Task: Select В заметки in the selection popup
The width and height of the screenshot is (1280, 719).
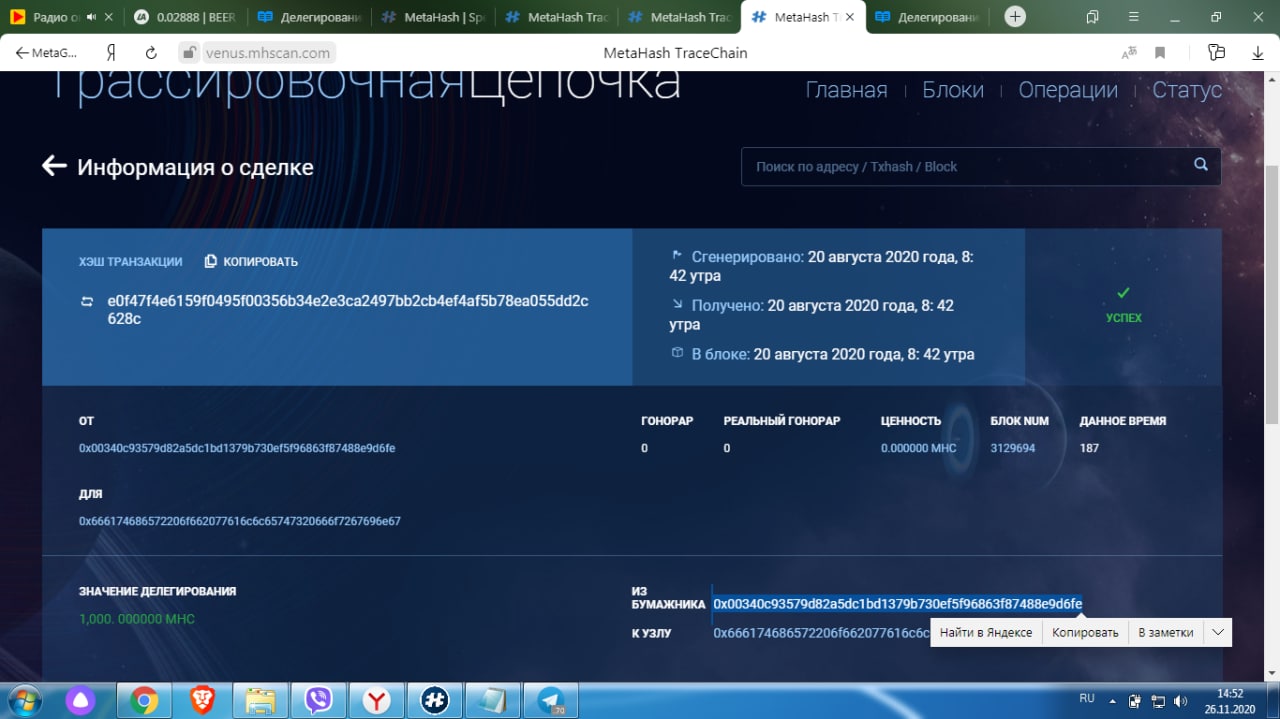Action: tap(1166, 632)
